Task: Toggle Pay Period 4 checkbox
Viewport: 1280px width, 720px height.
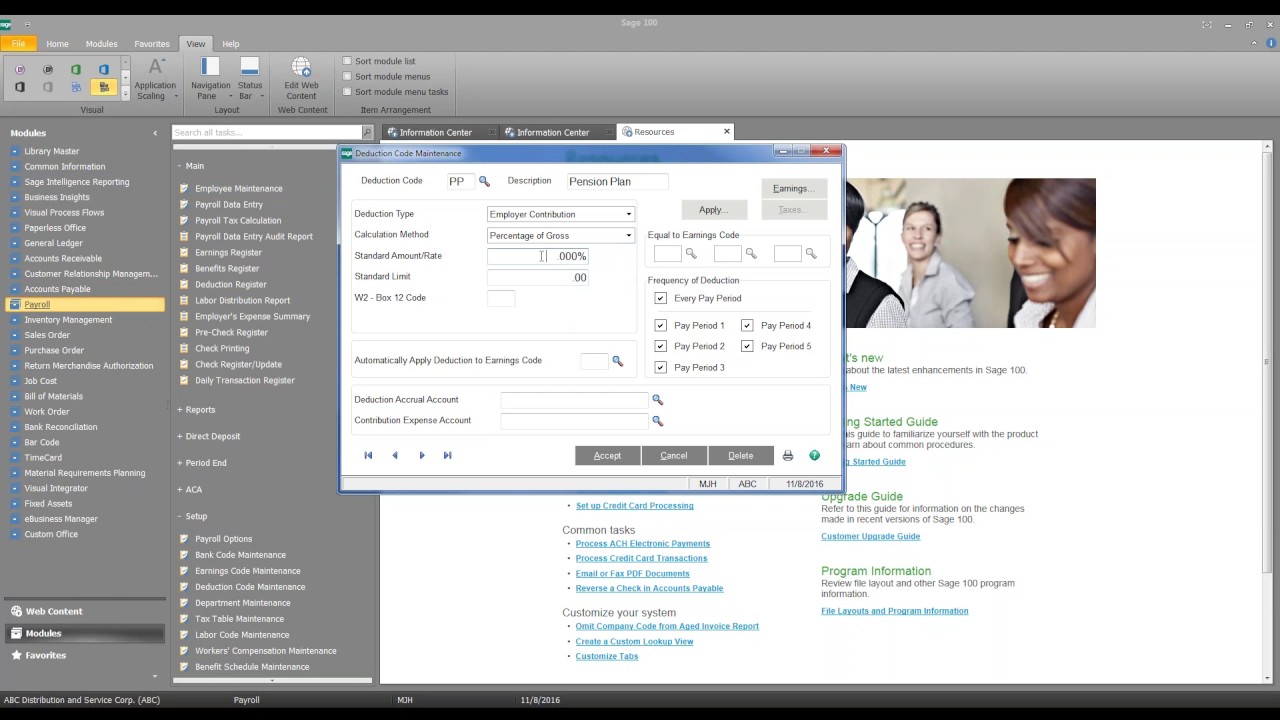Action: point(746,325)
